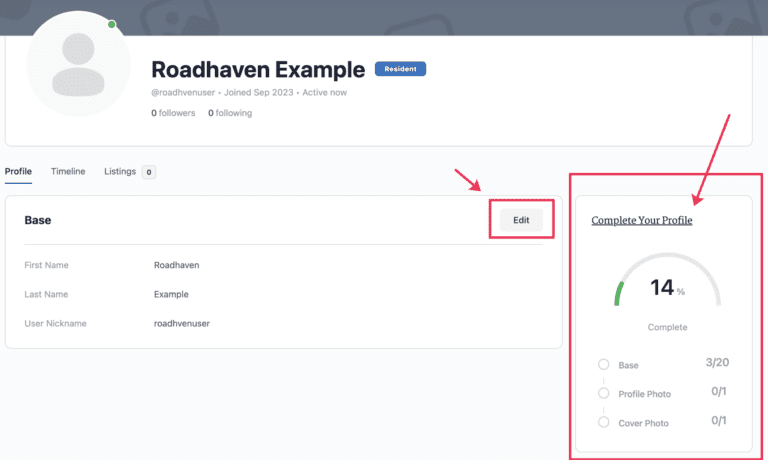Click the 3/20 Base progress count

point(717,363)
